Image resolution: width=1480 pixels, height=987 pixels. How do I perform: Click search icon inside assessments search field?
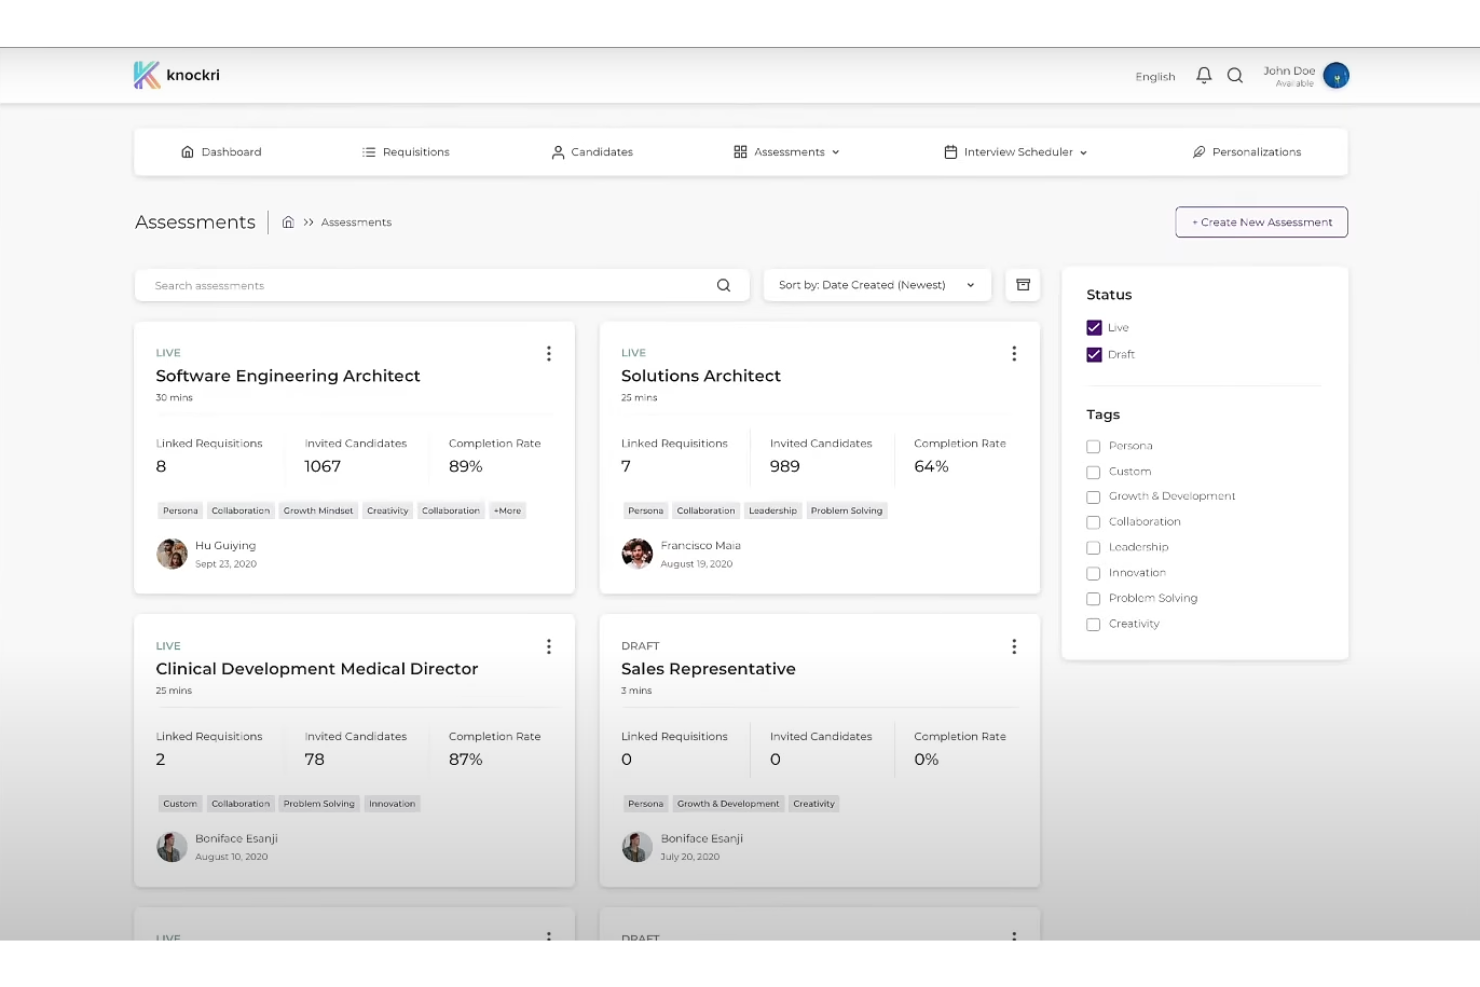pos(723,285)
